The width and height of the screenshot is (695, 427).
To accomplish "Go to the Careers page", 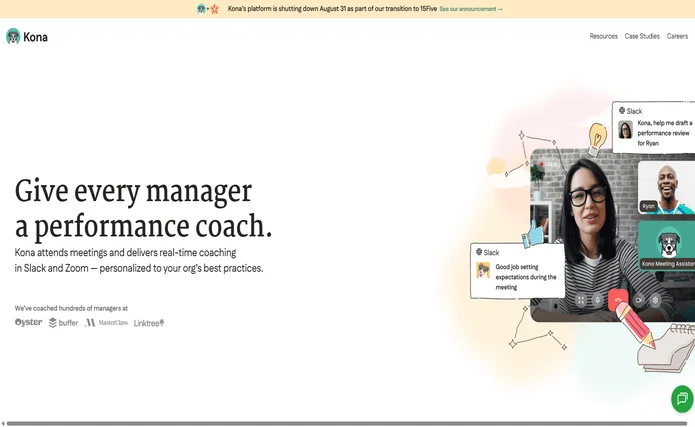I will (677, 37).
